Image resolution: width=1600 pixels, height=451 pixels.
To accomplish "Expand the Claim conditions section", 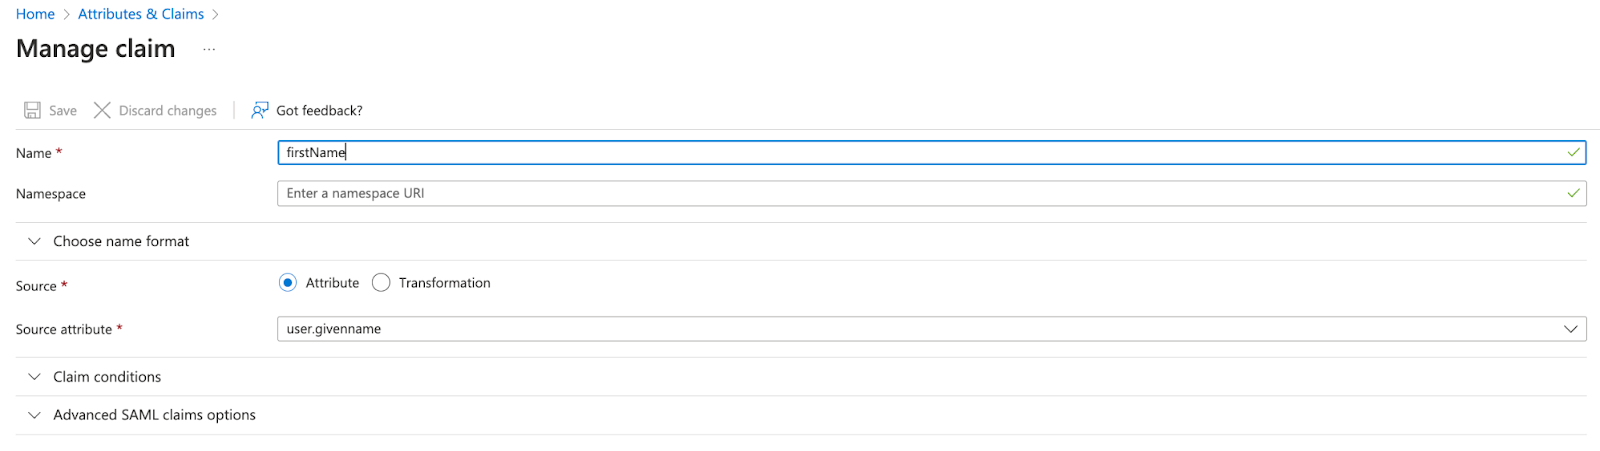I will click(x=107, y=377).
